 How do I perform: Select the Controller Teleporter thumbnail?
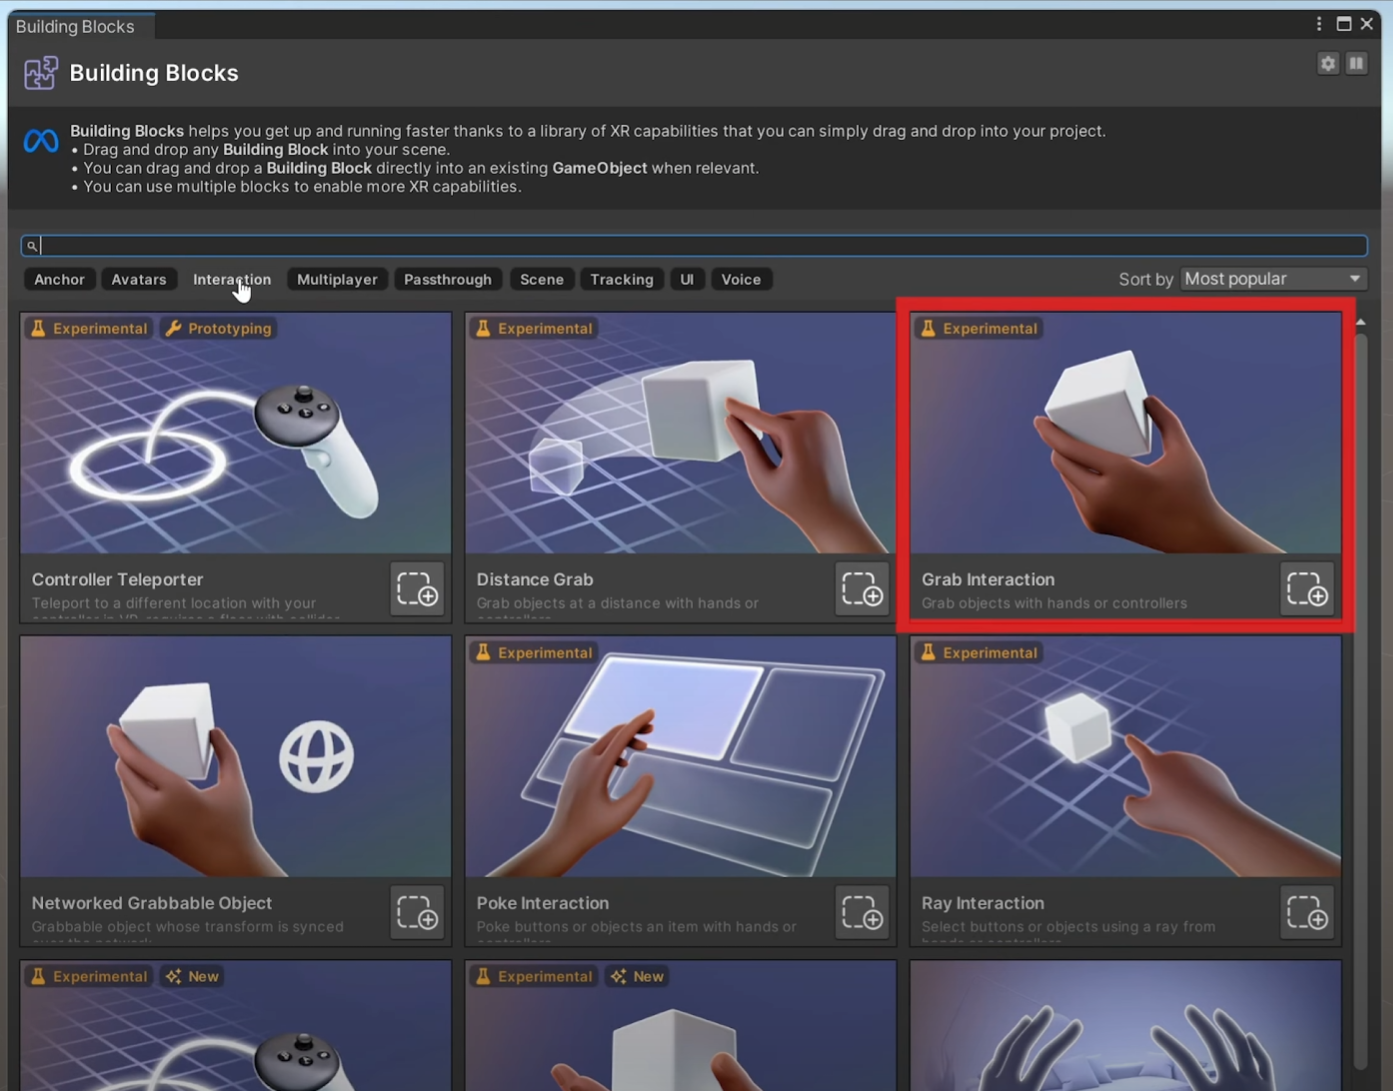tap(236, 433)
